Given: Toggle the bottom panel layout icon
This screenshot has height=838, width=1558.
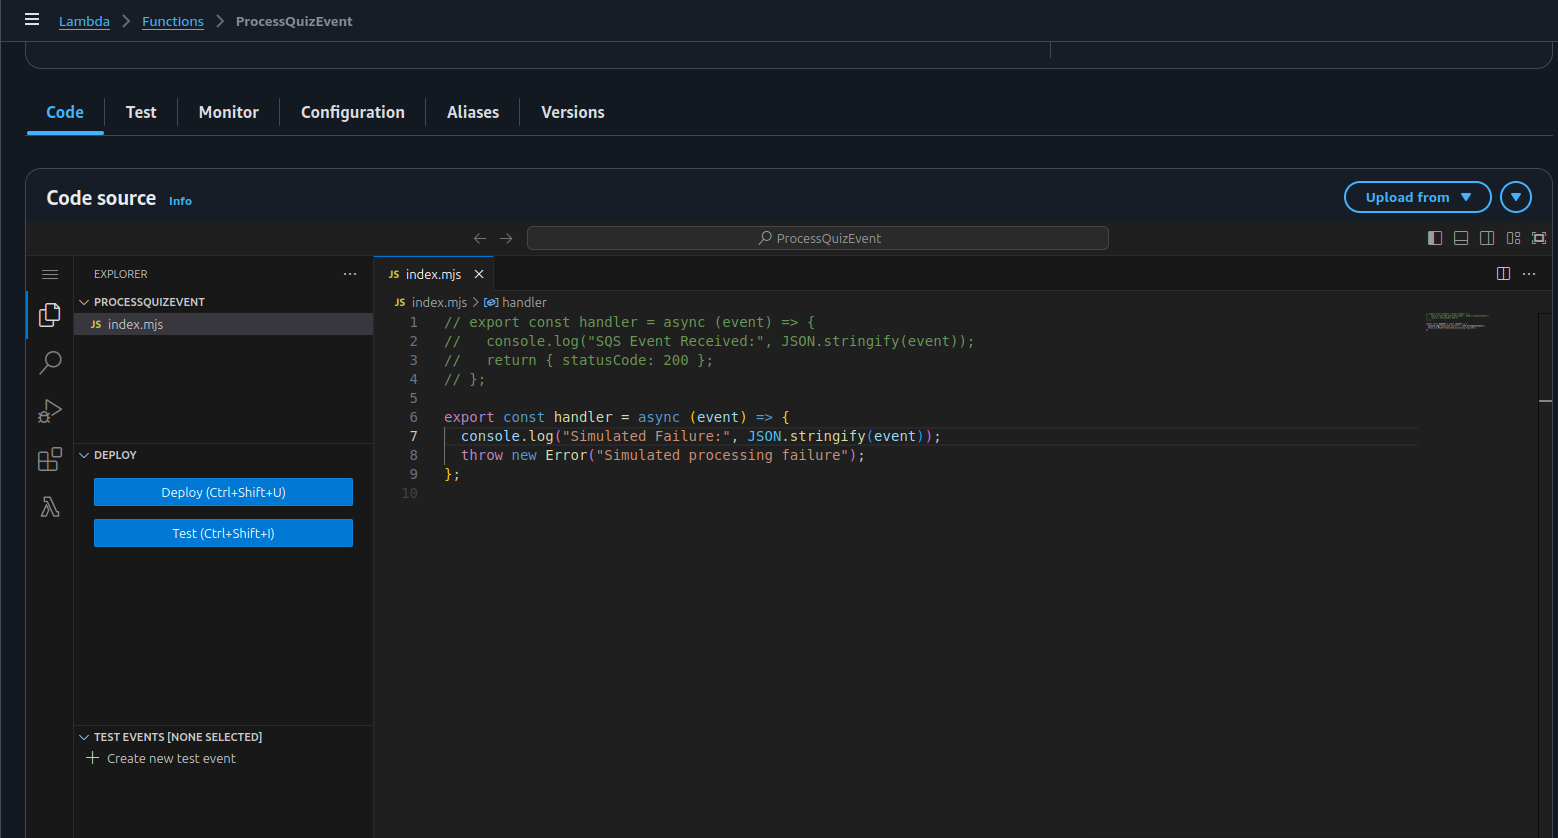Looking at the screenshot, I should click(1461, 238).
